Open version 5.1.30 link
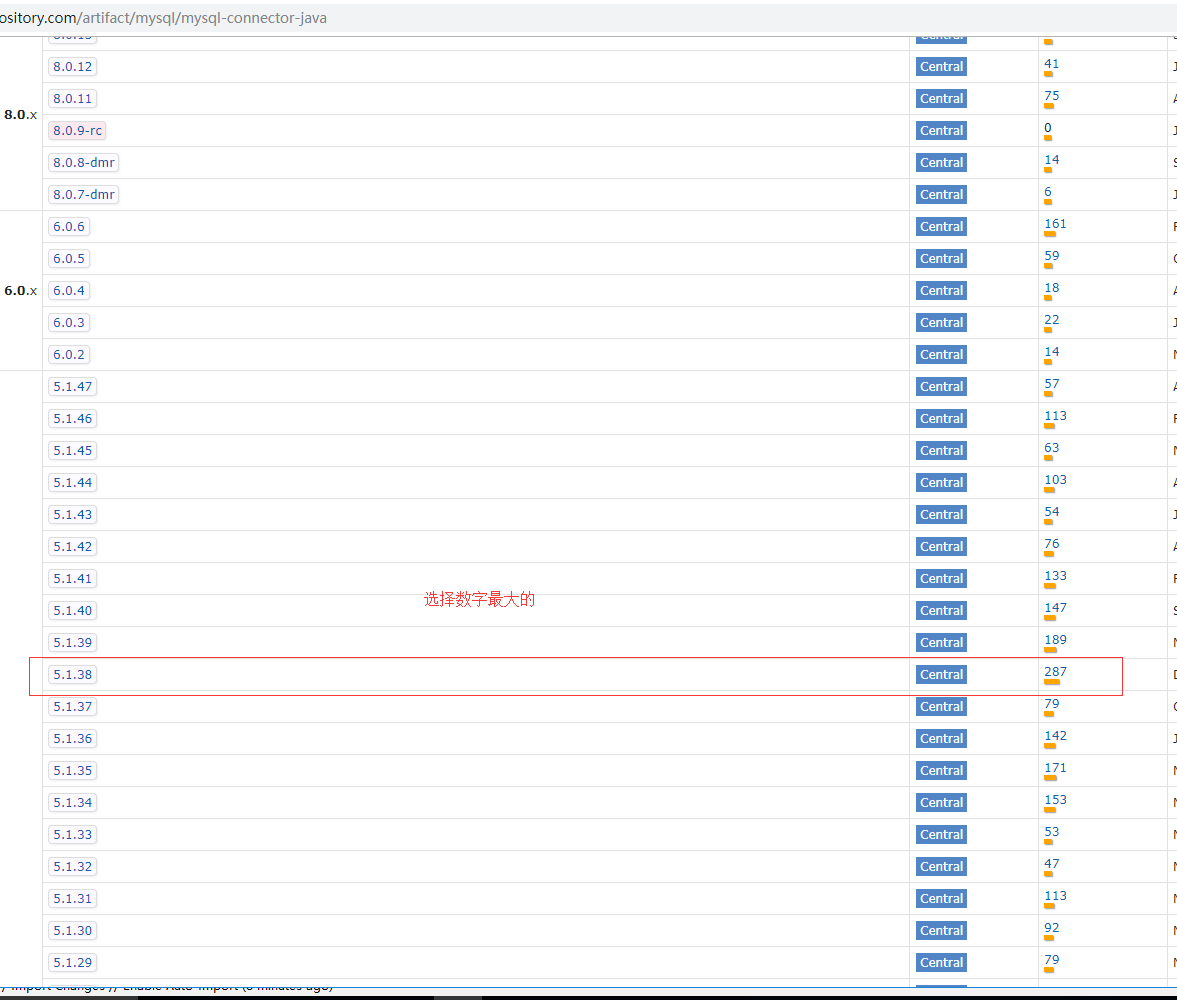 73,931
